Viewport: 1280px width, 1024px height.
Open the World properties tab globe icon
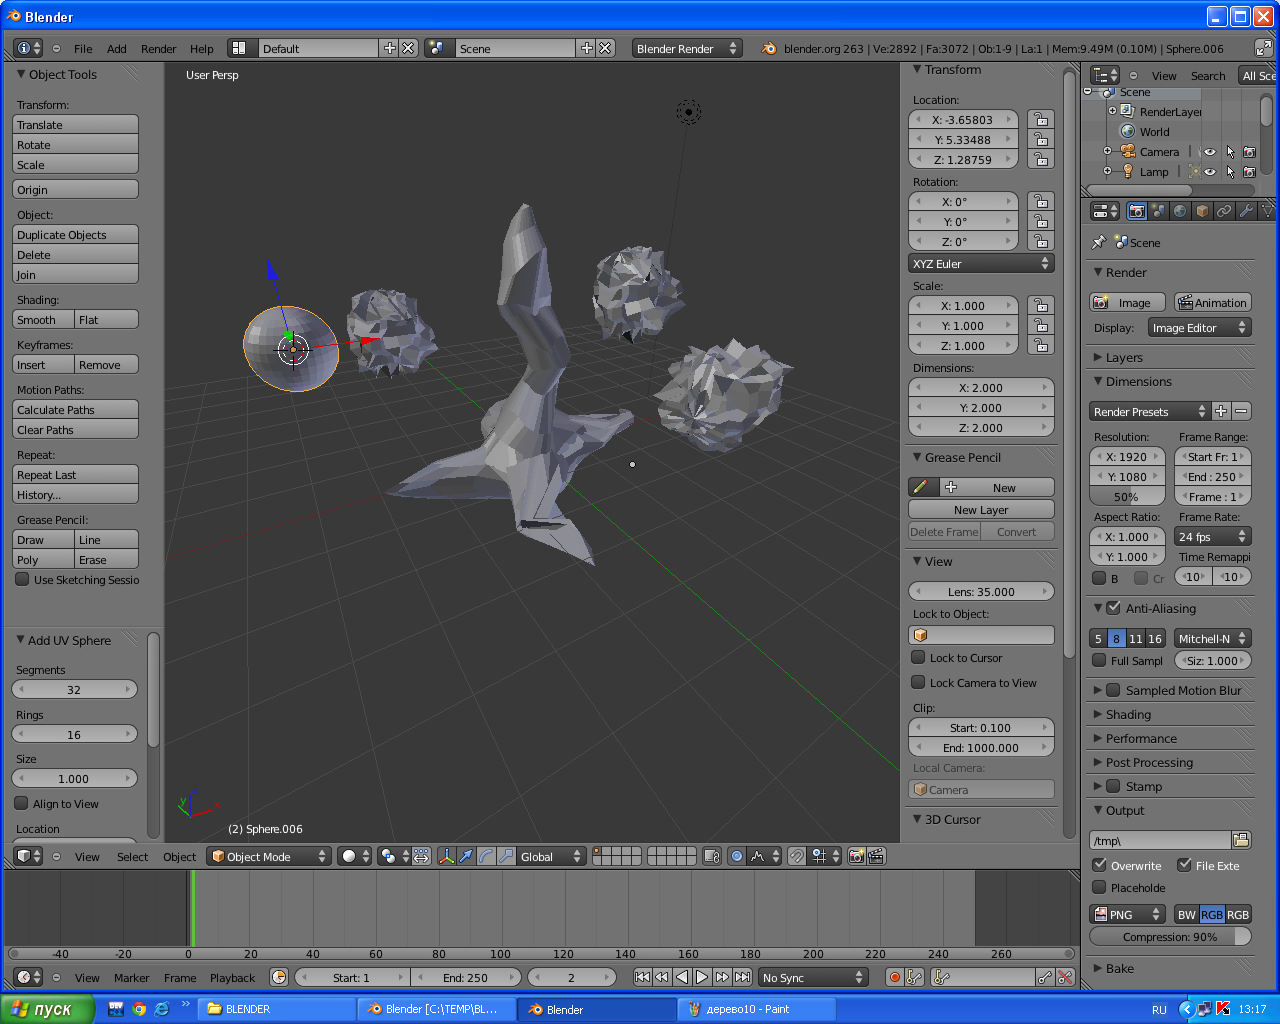point(1180,211)
